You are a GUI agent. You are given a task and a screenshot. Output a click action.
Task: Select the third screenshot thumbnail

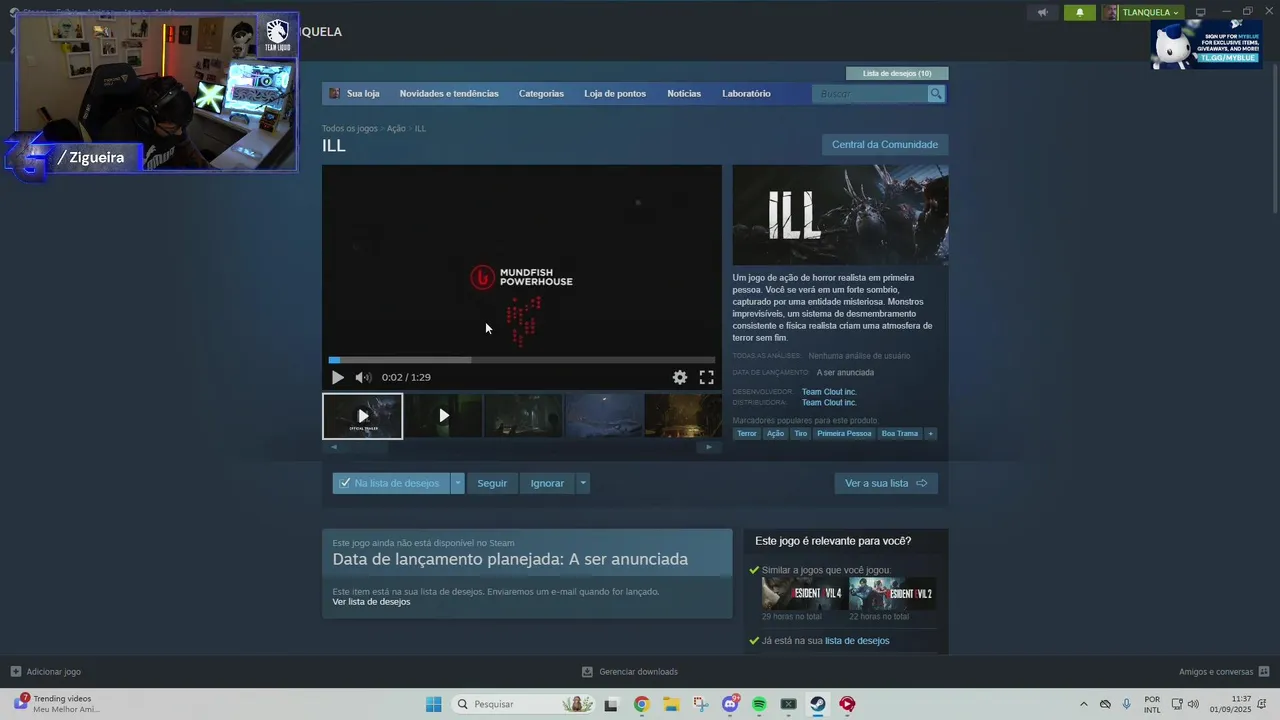[523, 416]
